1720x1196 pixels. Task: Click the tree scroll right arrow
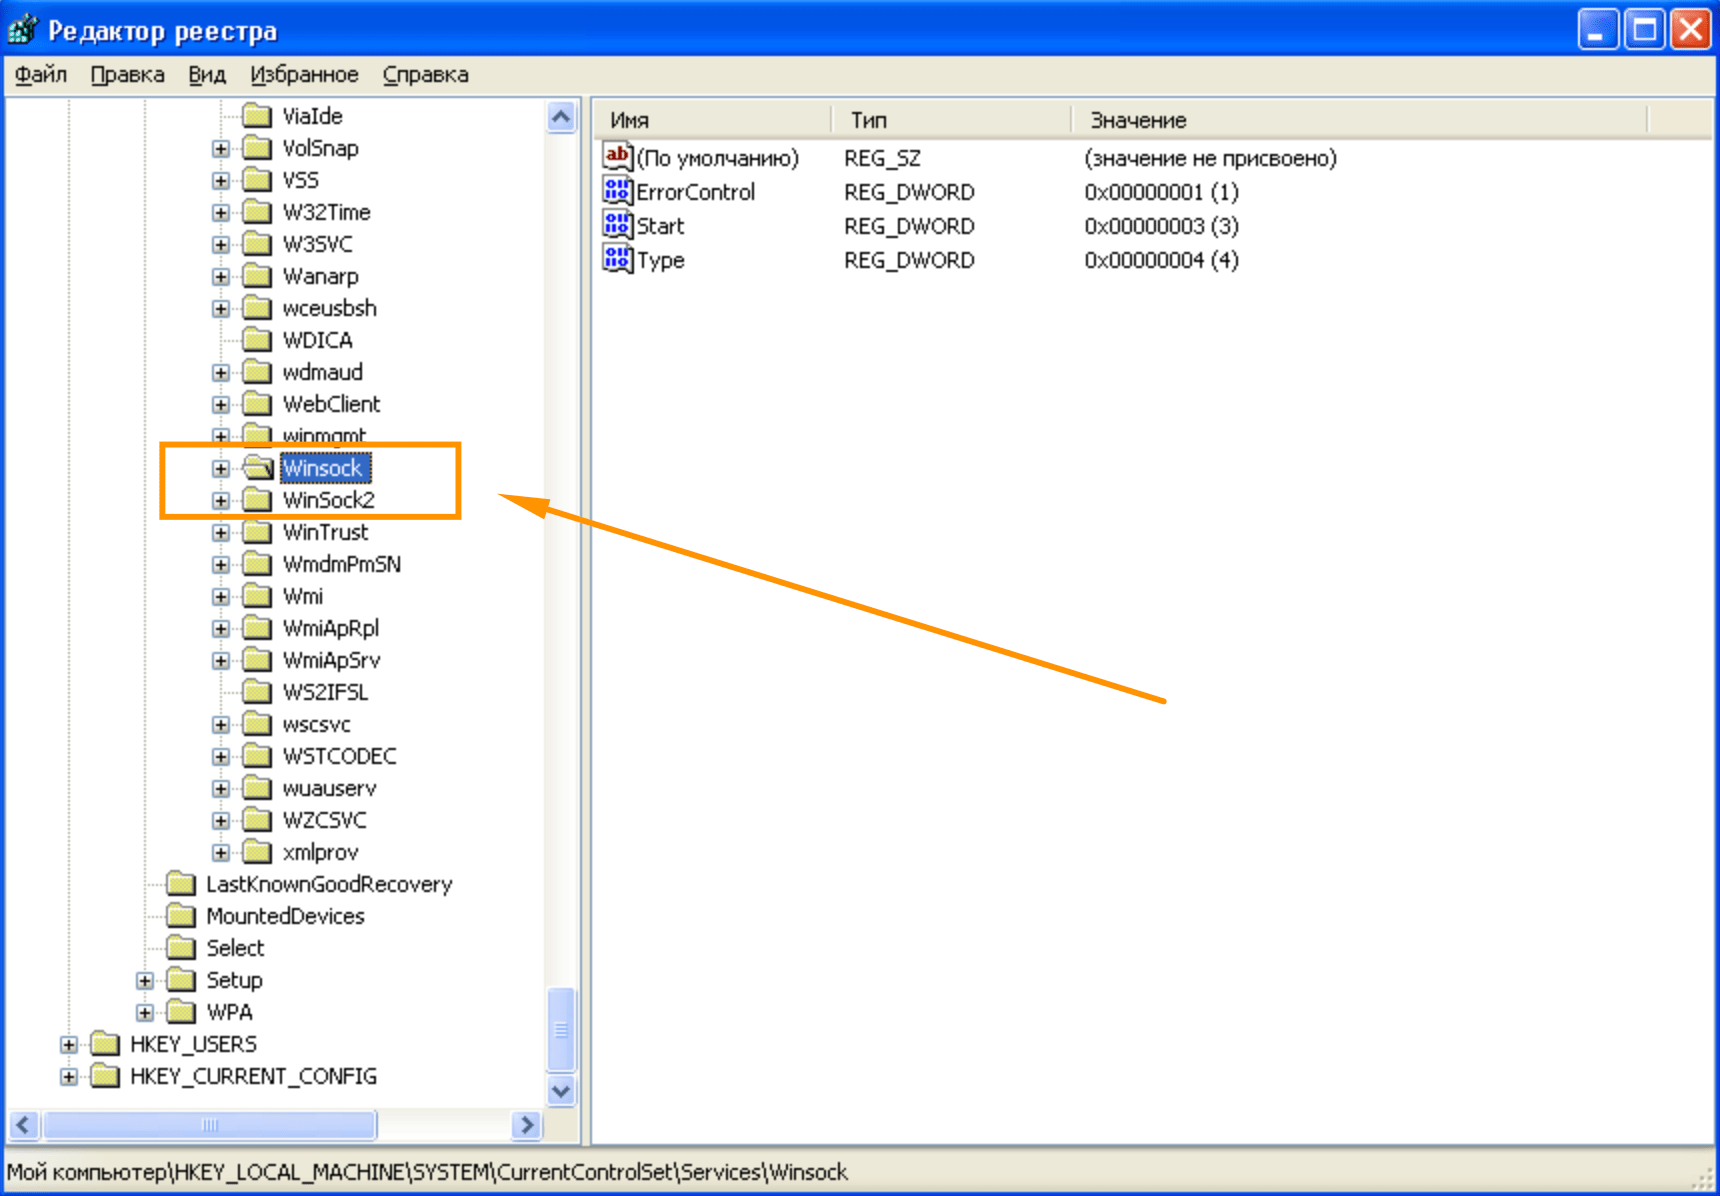point(526,1125)
